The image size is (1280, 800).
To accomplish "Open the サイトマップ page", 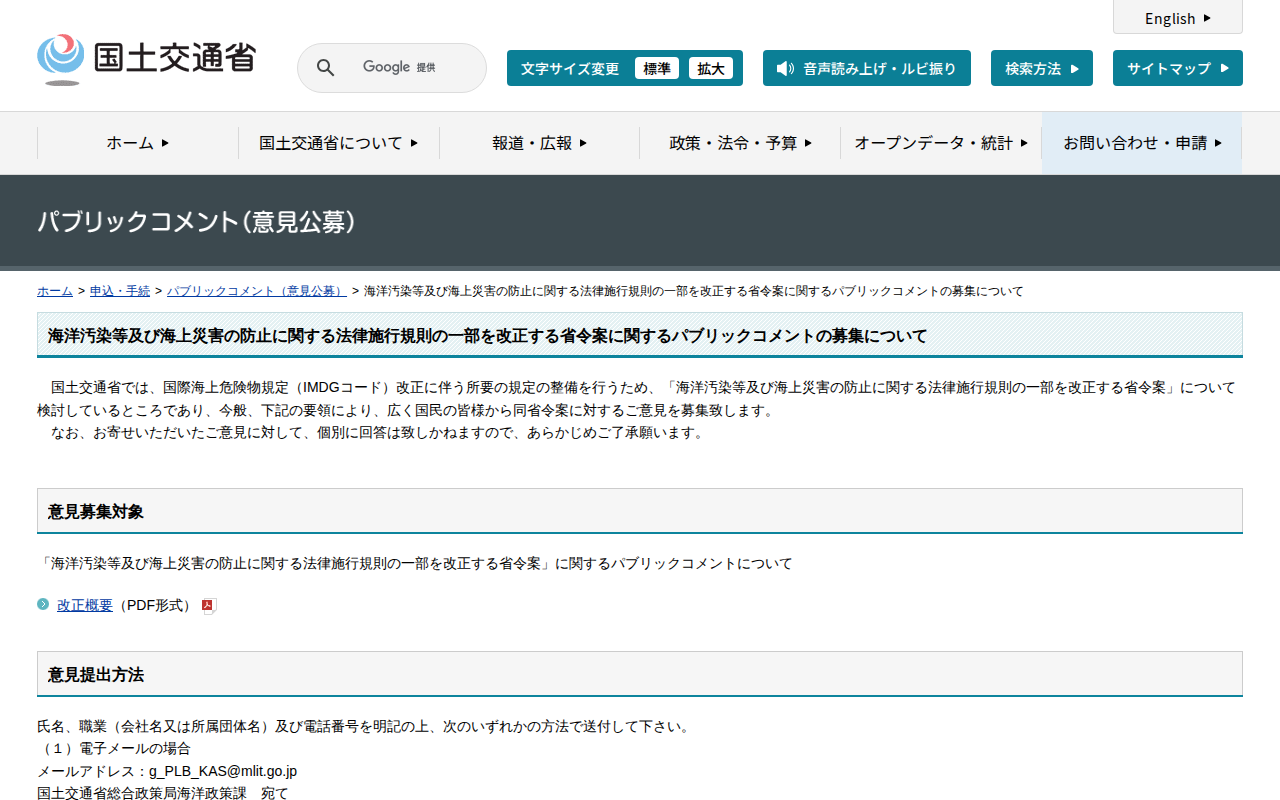I will (x=1178, y=68).
